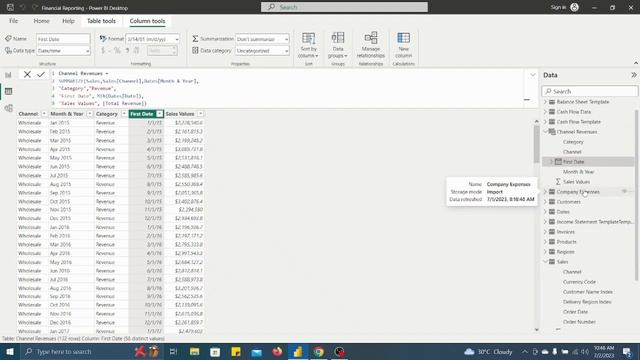This screenshot has width=640, height=360.
Task: Open Data groups ribbon button
Action: click(x=338, y=45)
